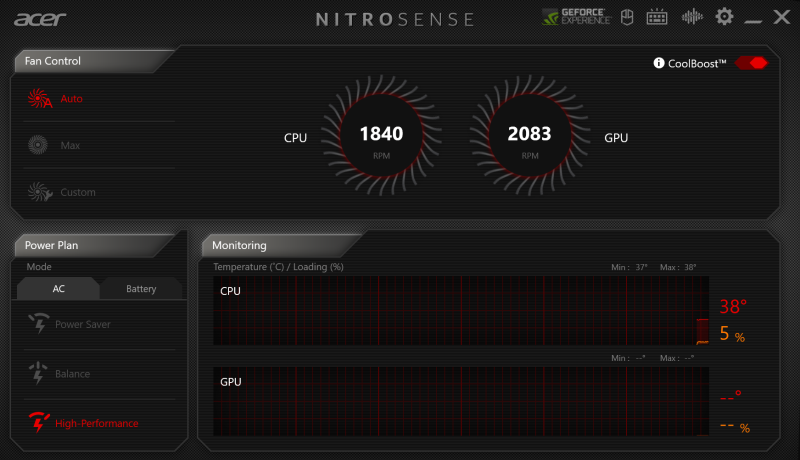The width and height of the screenshot is (800, 460).
Task: Click the GPU temperature monitoring graph
Action: pyautogui.click(x=461, y=401)
